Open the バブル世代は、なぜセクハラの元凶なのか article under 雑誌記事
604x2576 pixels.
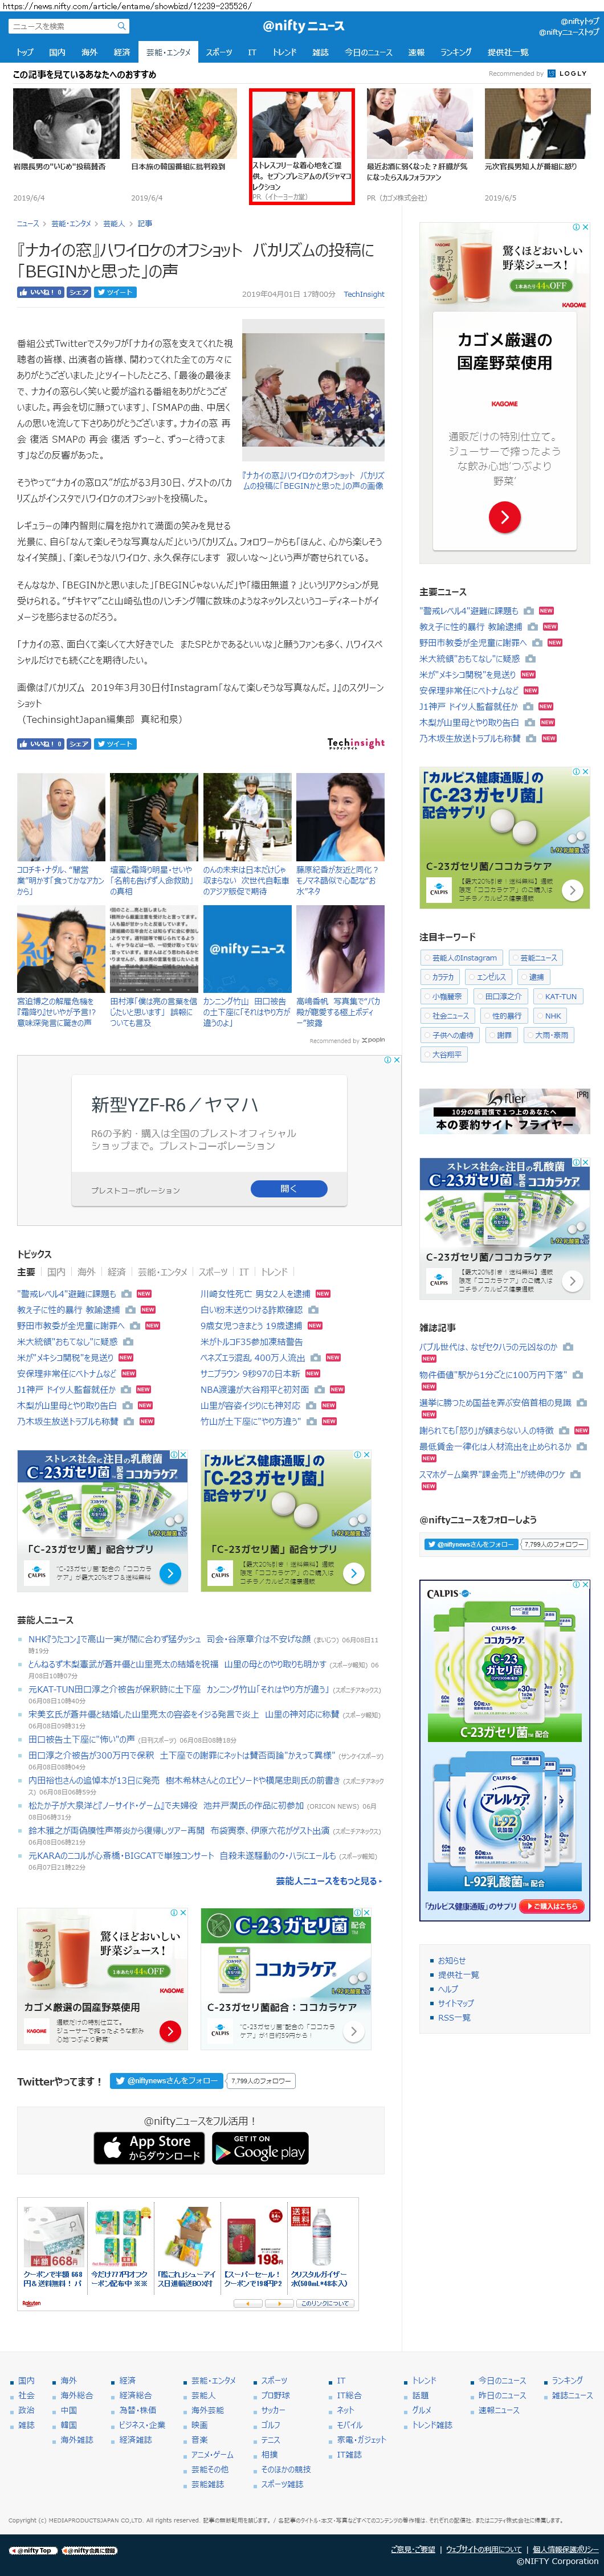click(488, 1347)
